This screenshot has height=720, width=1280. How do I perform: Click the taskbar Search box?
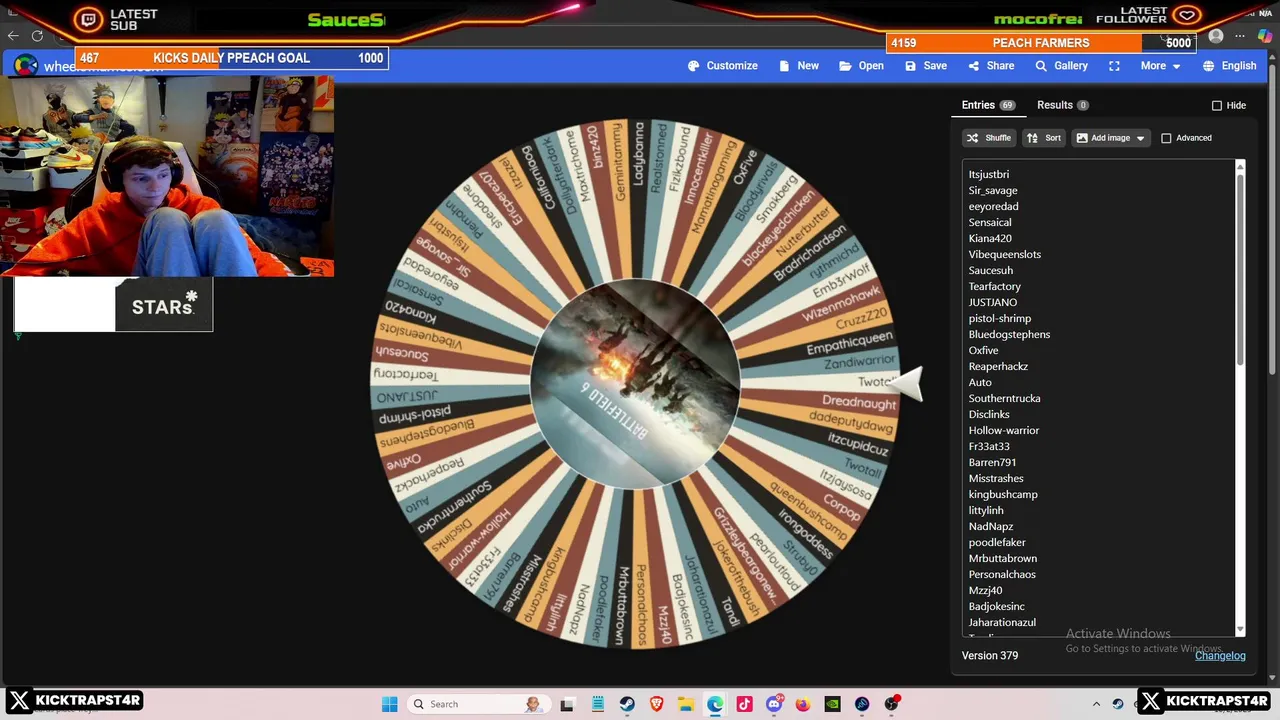tap(478, 704)
